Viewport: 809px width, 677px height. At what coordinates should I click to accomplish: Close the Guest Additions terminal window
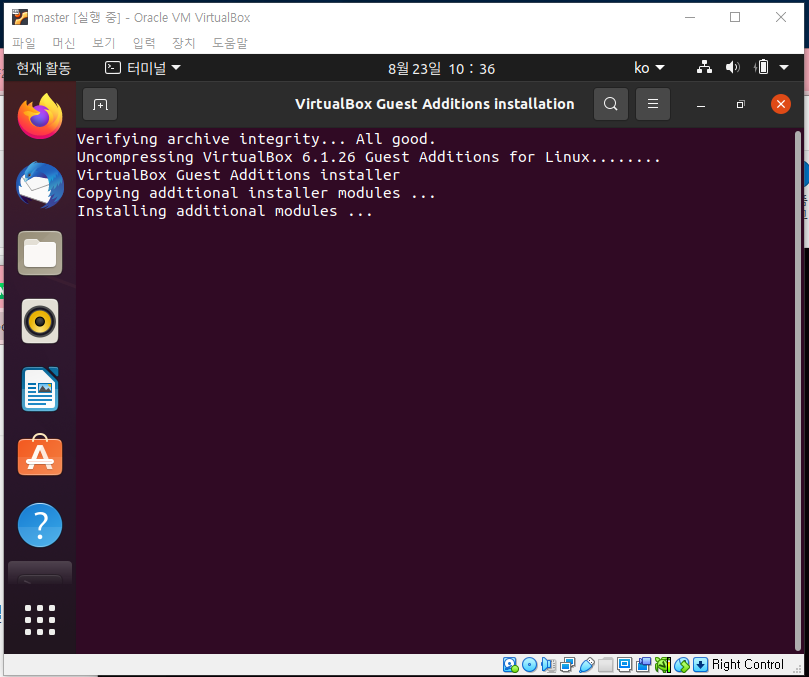click(x=781, y=104)
